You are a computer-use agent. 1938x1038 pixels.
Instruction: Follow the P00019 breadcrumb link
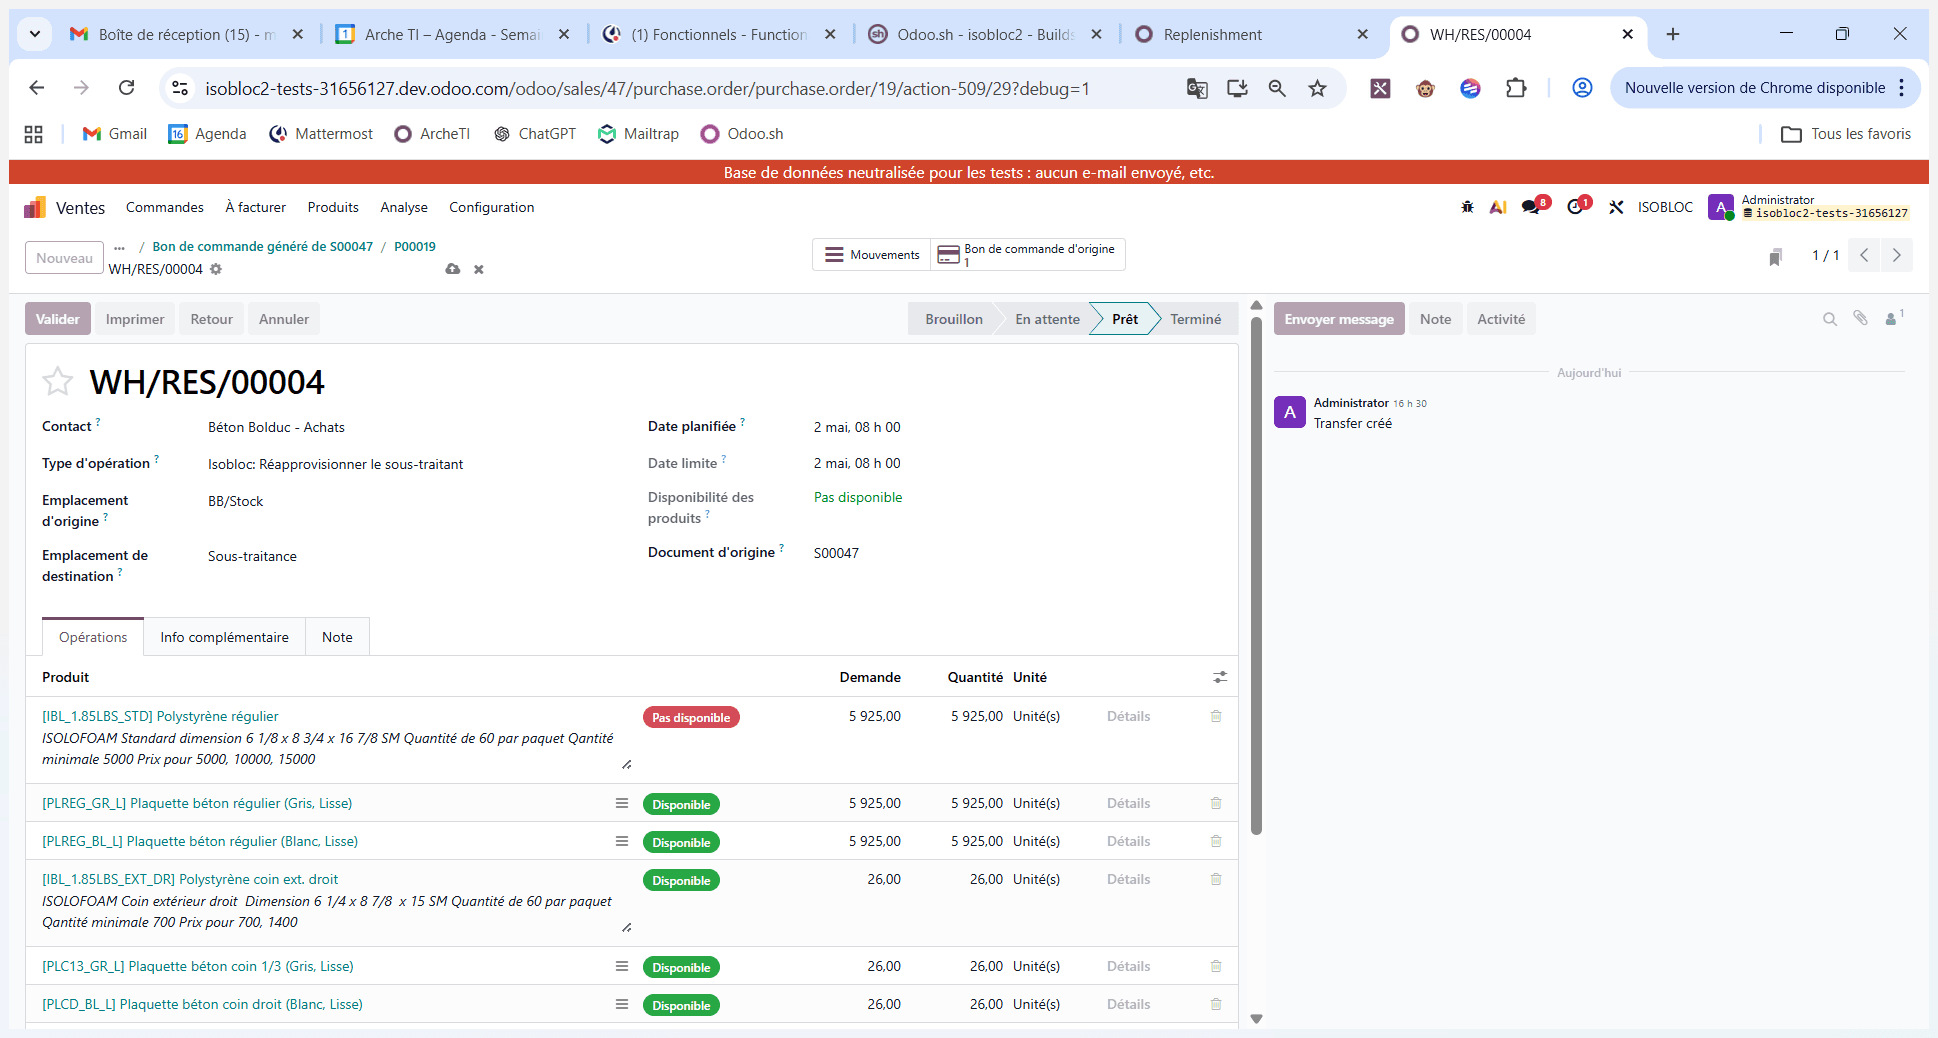click(x=415, y=247)
